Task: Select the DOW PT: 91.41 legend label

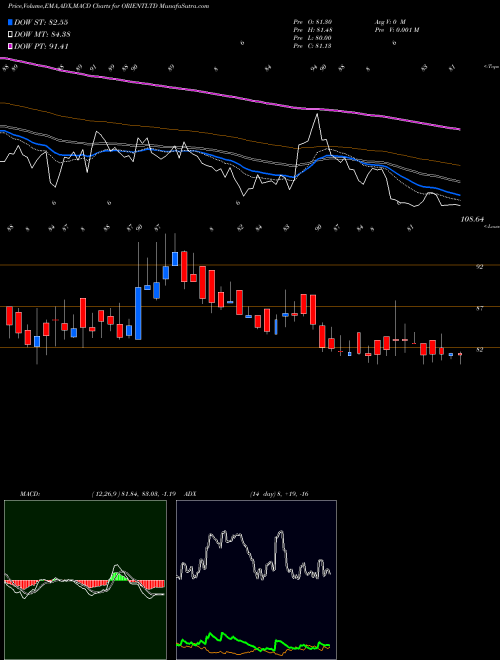Action: (x=41, y=46)
